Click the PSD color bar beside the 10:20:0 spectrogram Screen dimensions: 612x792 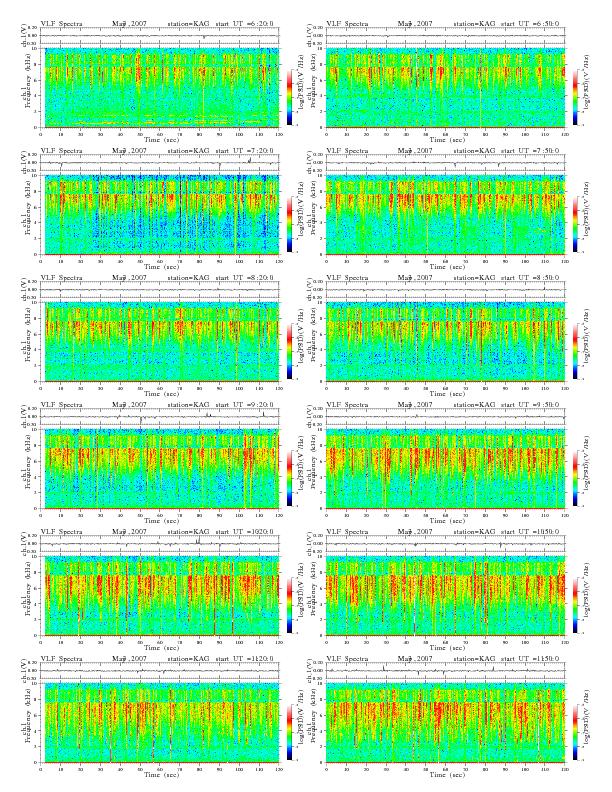(x=289, y=605)
